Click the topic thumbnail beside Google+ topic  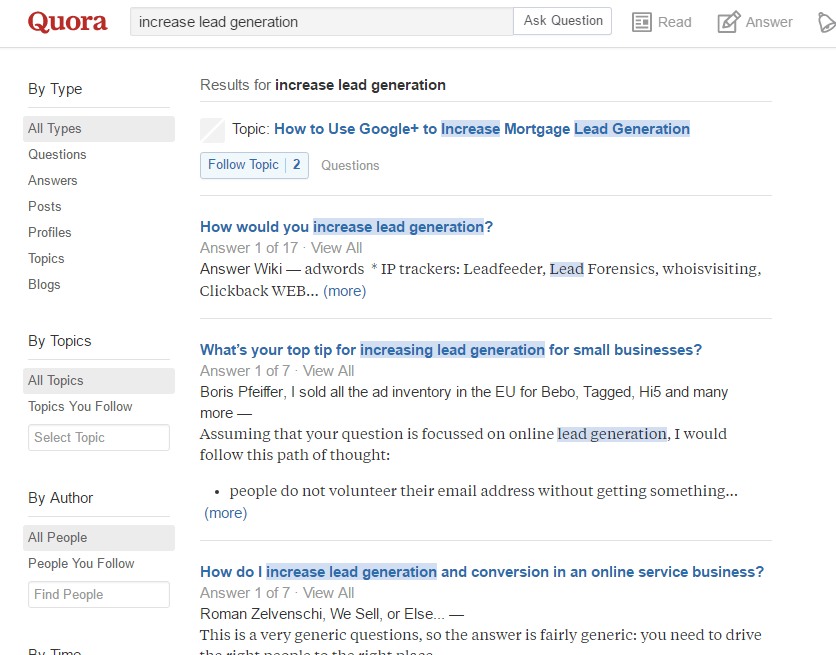pyautogui.click(x=212, y=130)
